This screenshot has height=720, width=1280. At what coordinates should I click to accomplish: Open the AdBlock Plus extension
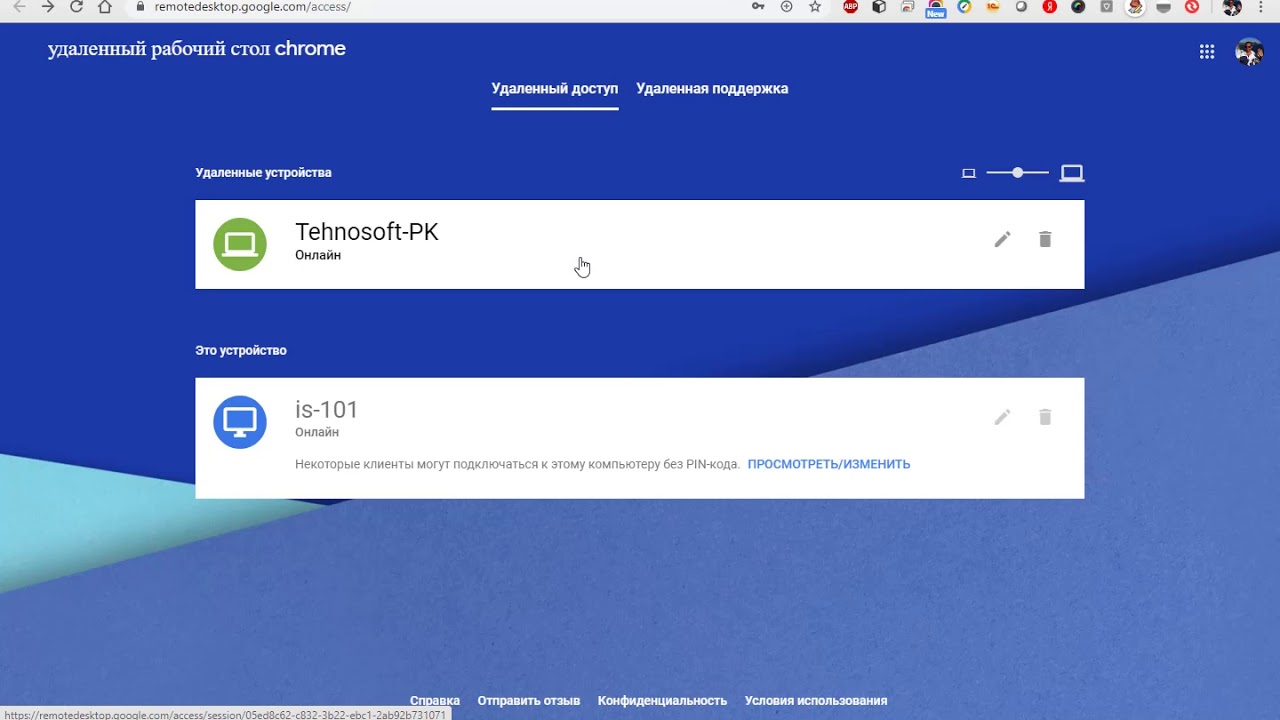[850, 7]
